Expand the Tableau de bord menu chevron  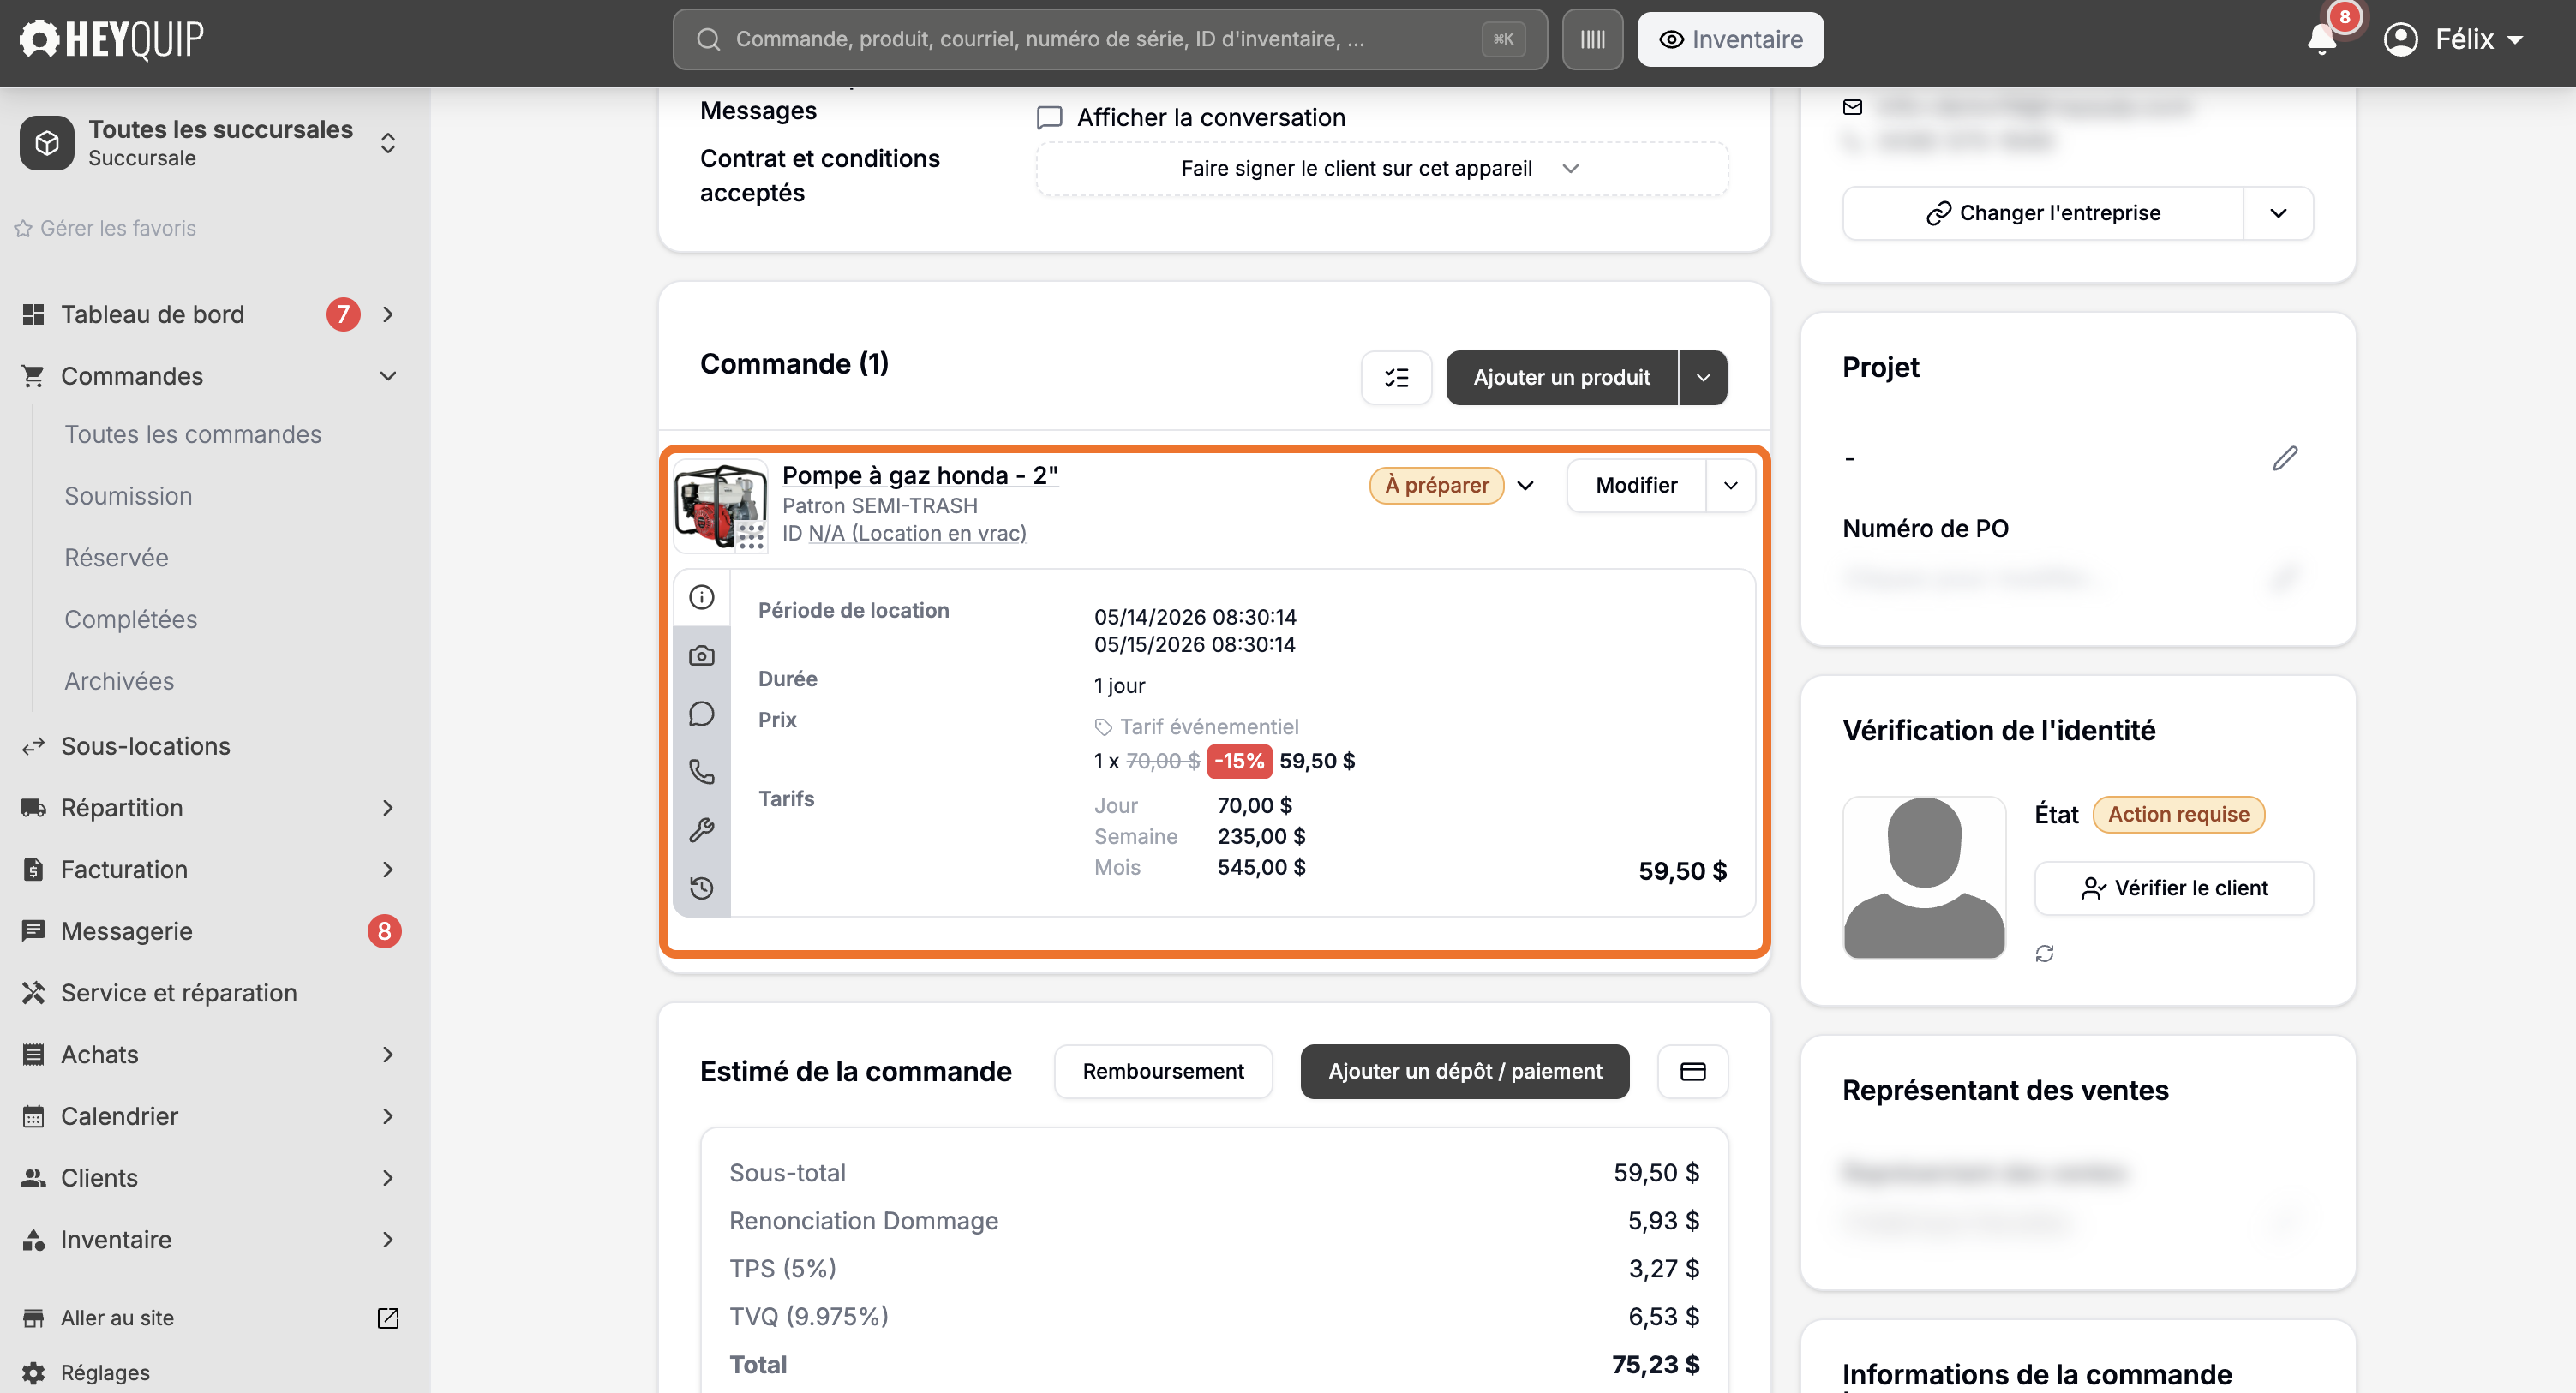[x=388, y=314]
